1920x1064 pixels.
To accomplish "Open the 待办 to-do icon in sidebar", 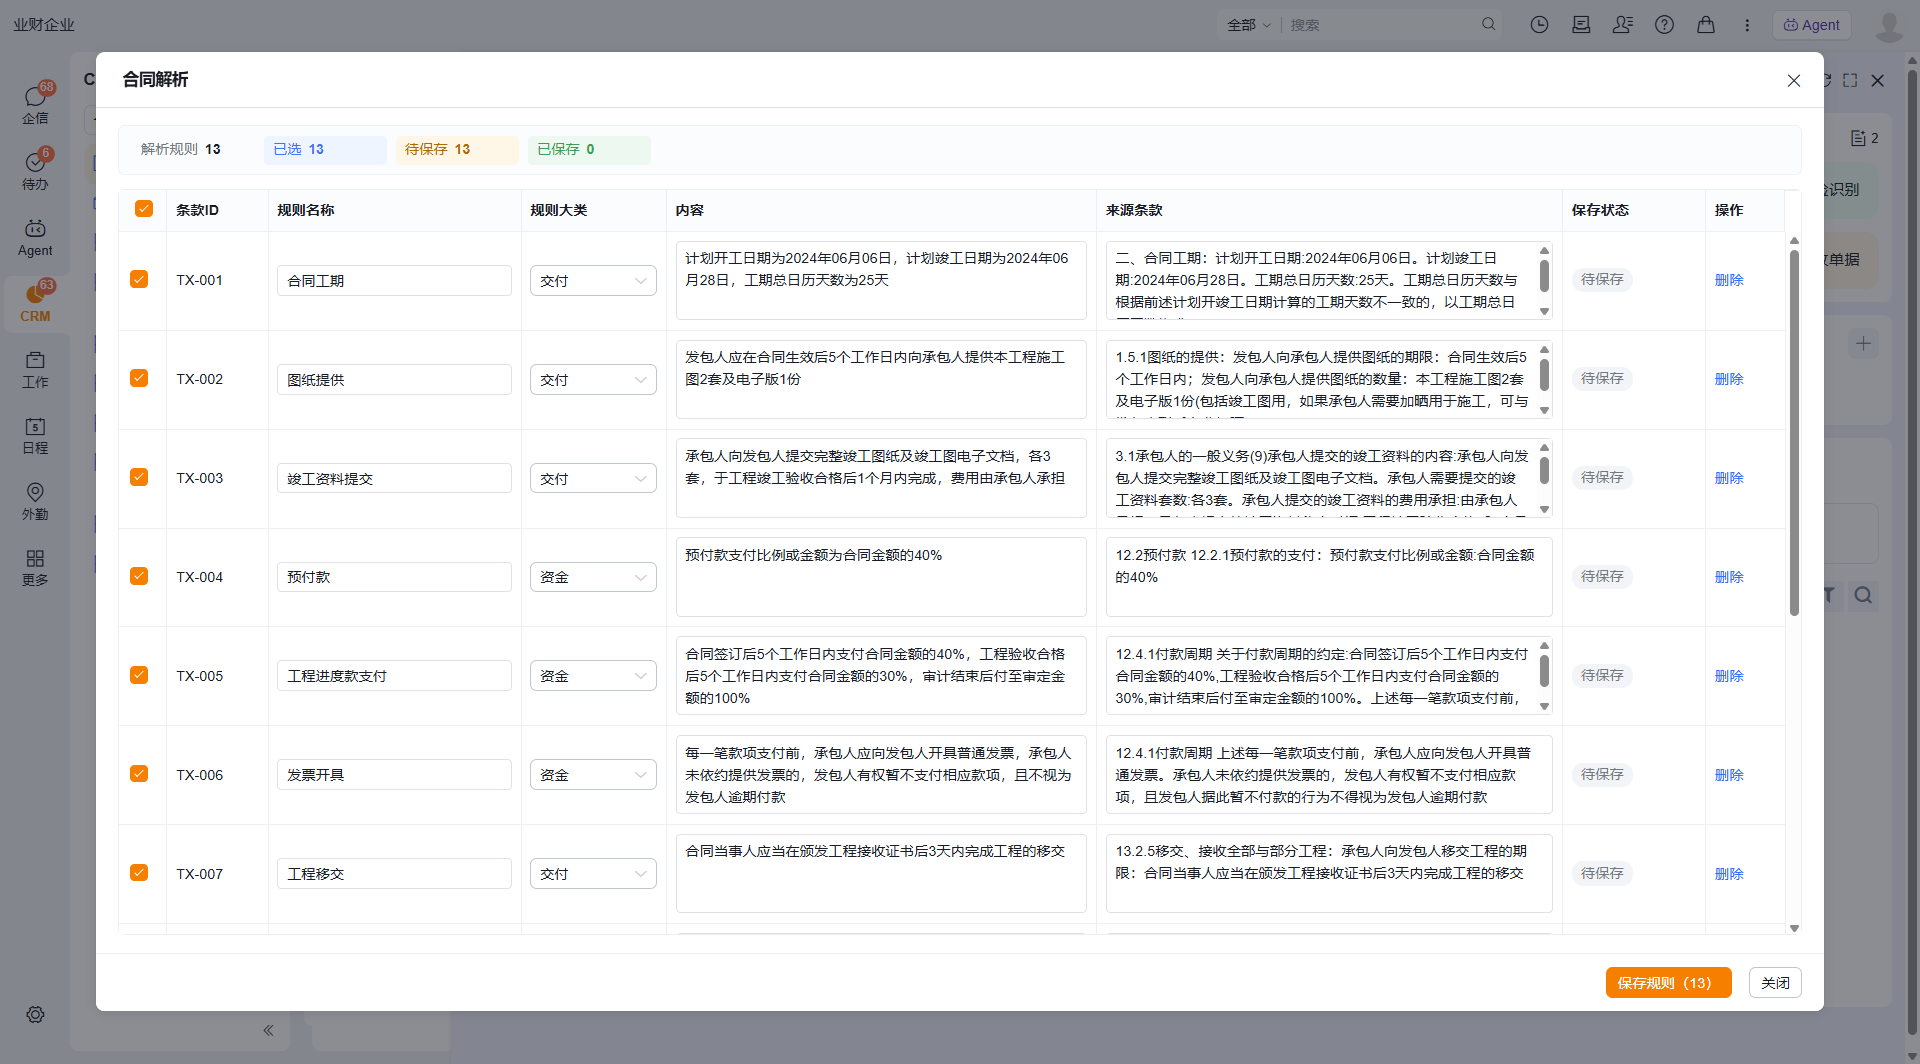I will (x=35, y=170).
